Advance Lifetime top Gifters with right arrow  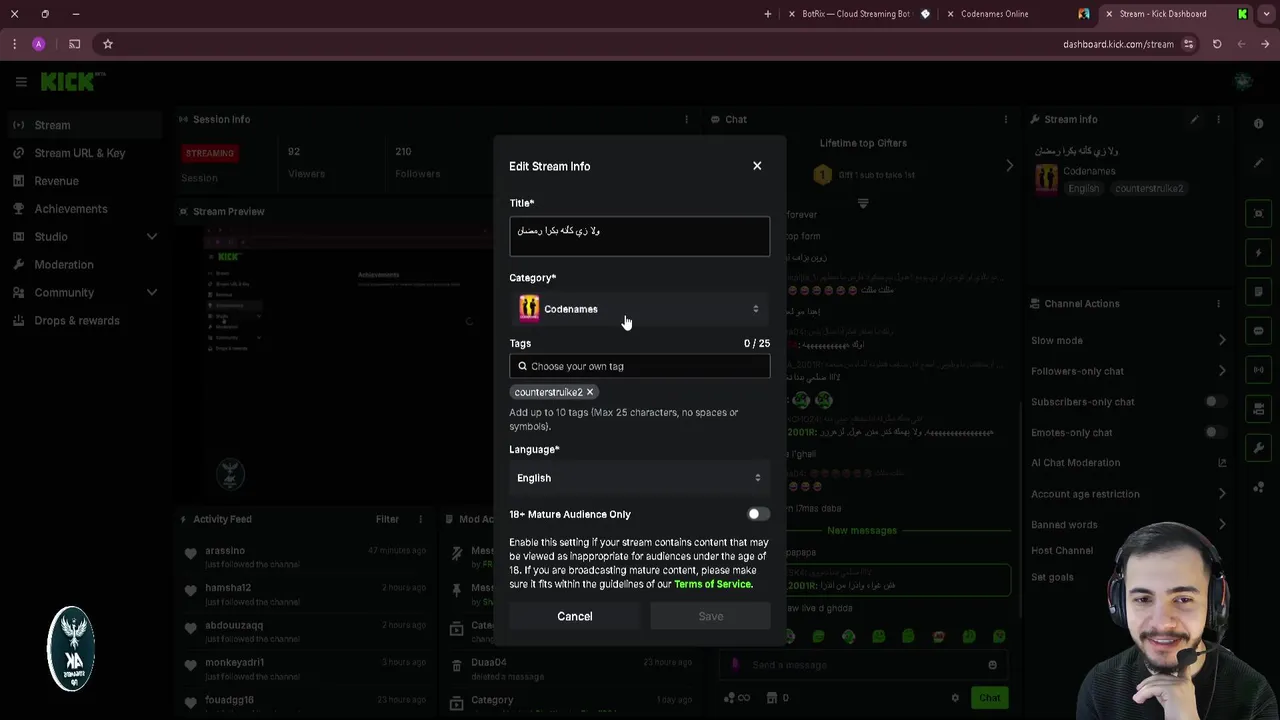[1009, 166]
